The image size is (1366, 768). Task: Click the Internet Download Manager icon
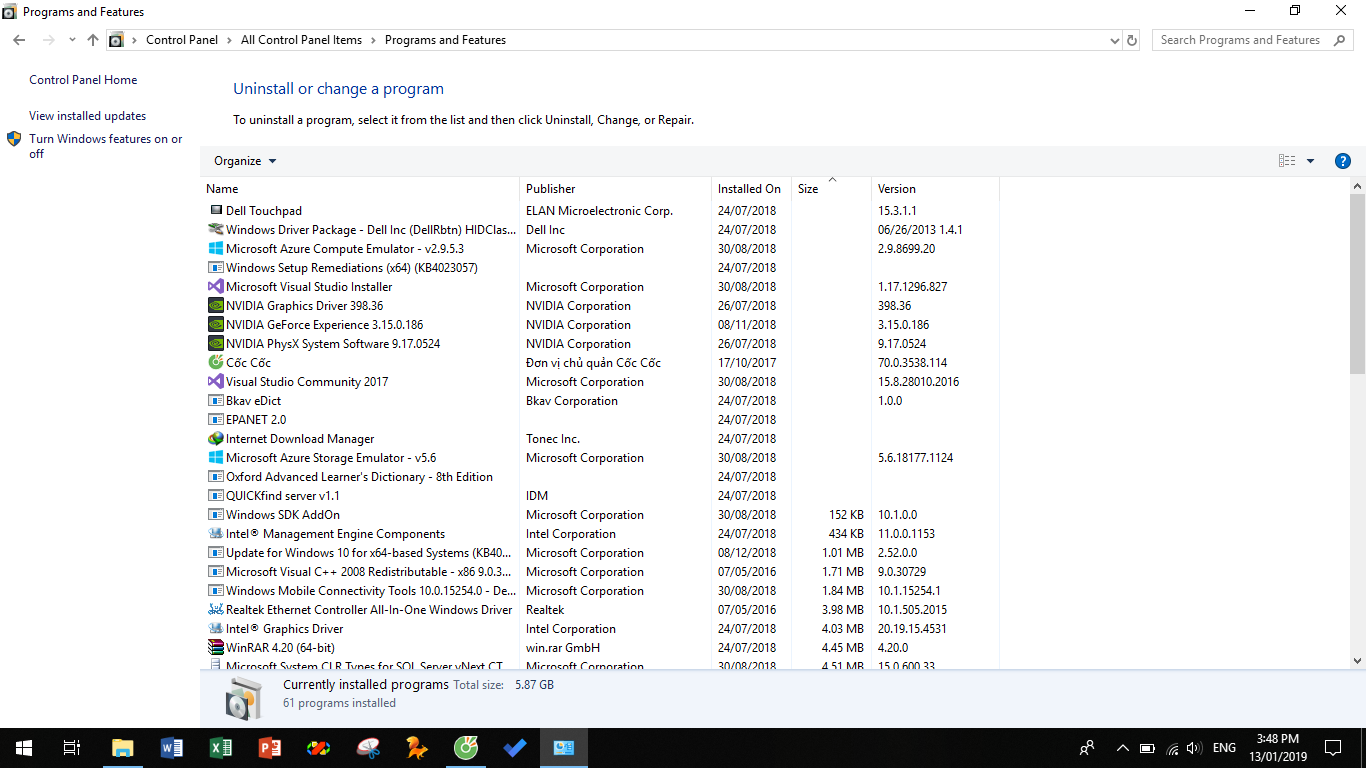tap(215, 439)
